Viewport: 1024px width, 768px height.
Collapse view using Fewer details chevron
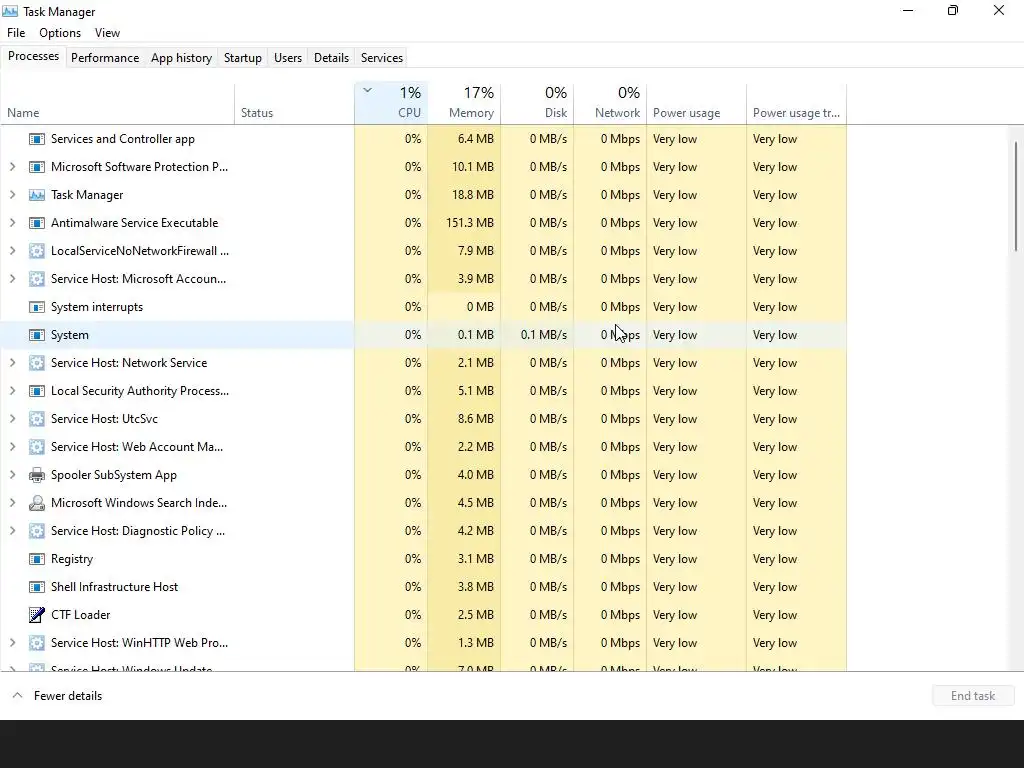[x=18, y=696]
